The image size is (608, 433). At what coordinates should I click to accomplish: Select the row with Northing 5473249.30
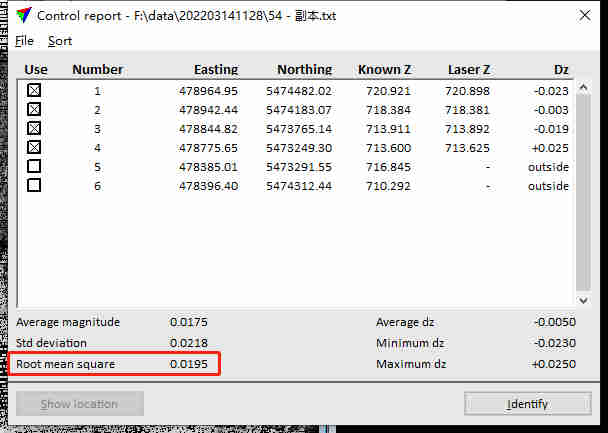coord(298,148)
